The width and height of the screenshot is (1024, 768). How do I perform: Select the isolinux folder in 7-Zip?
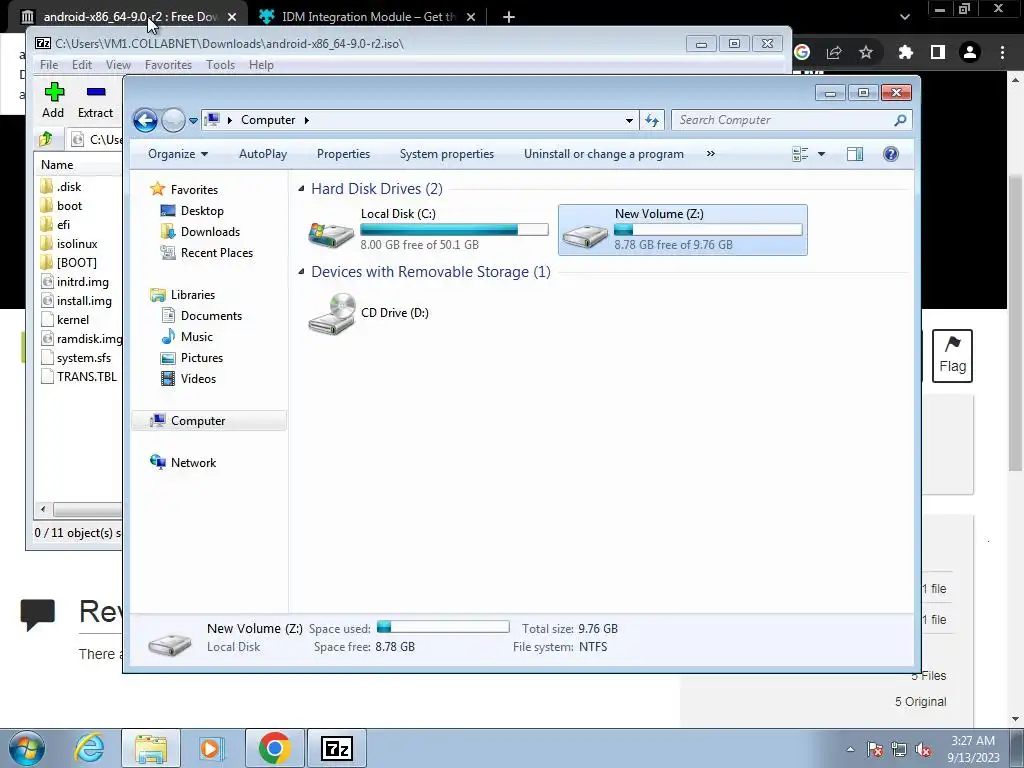click(x=69, y=244)
